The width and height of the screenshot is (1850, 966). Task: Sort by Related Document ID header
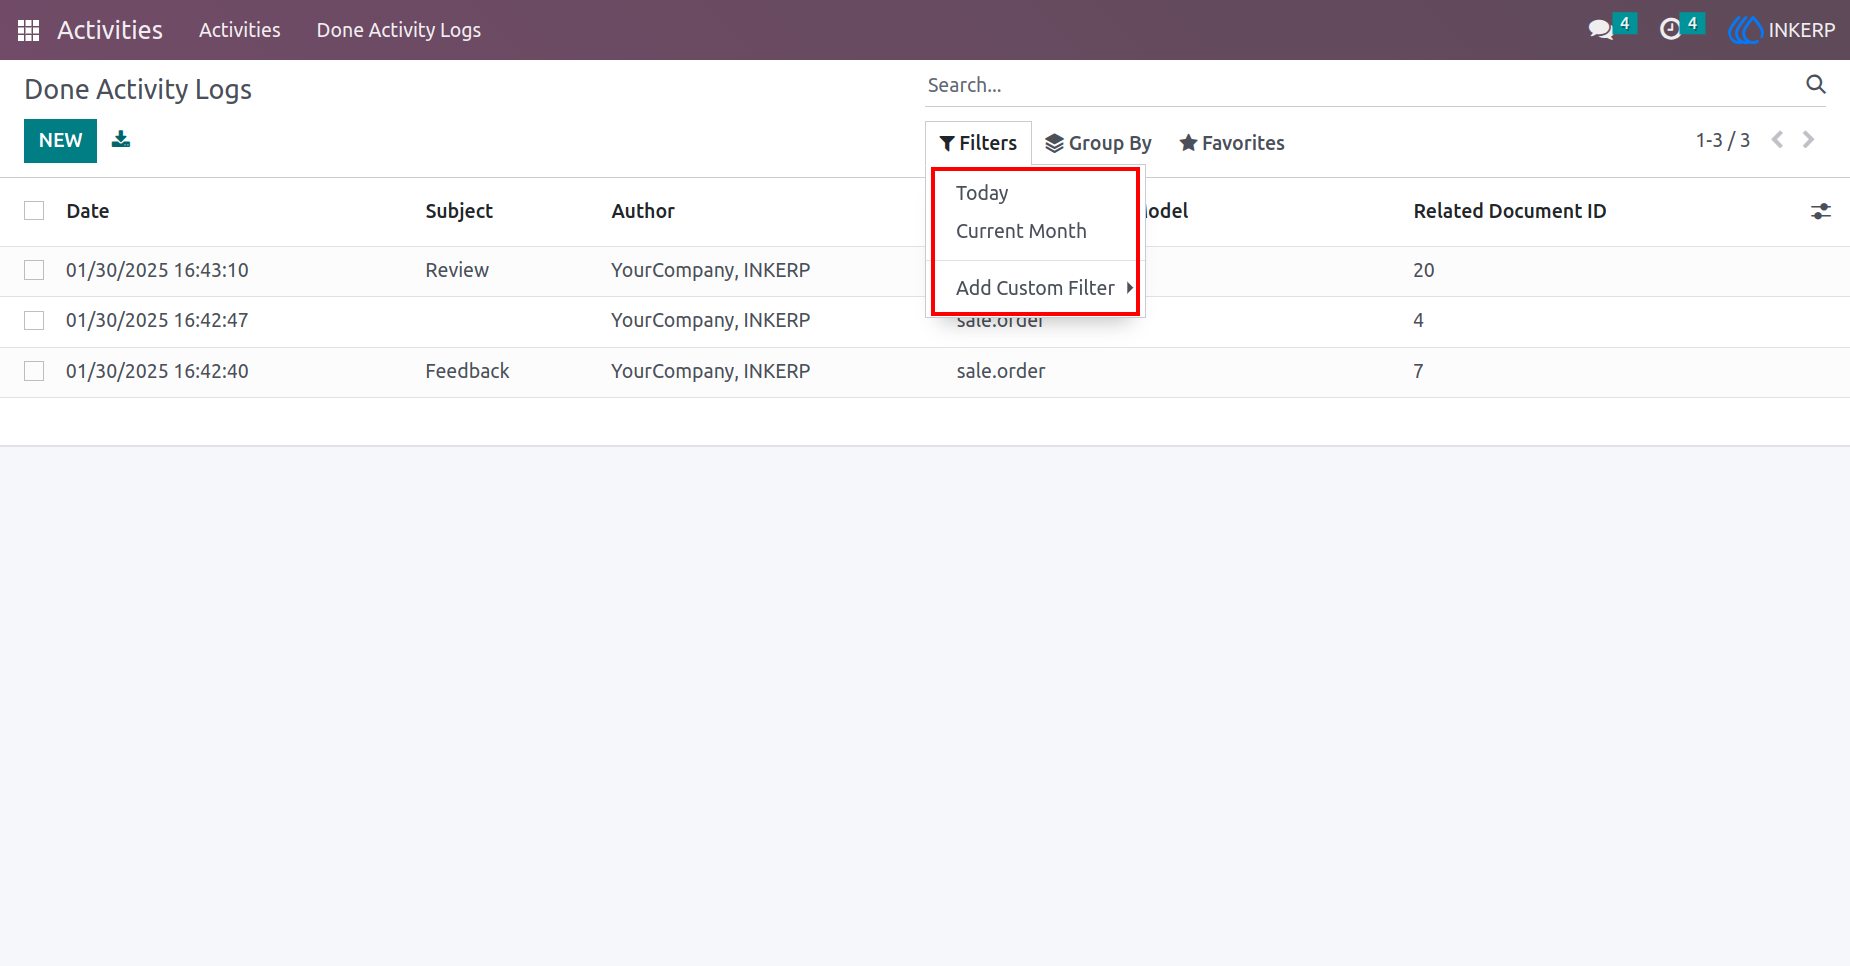[x=1509, y=211]
